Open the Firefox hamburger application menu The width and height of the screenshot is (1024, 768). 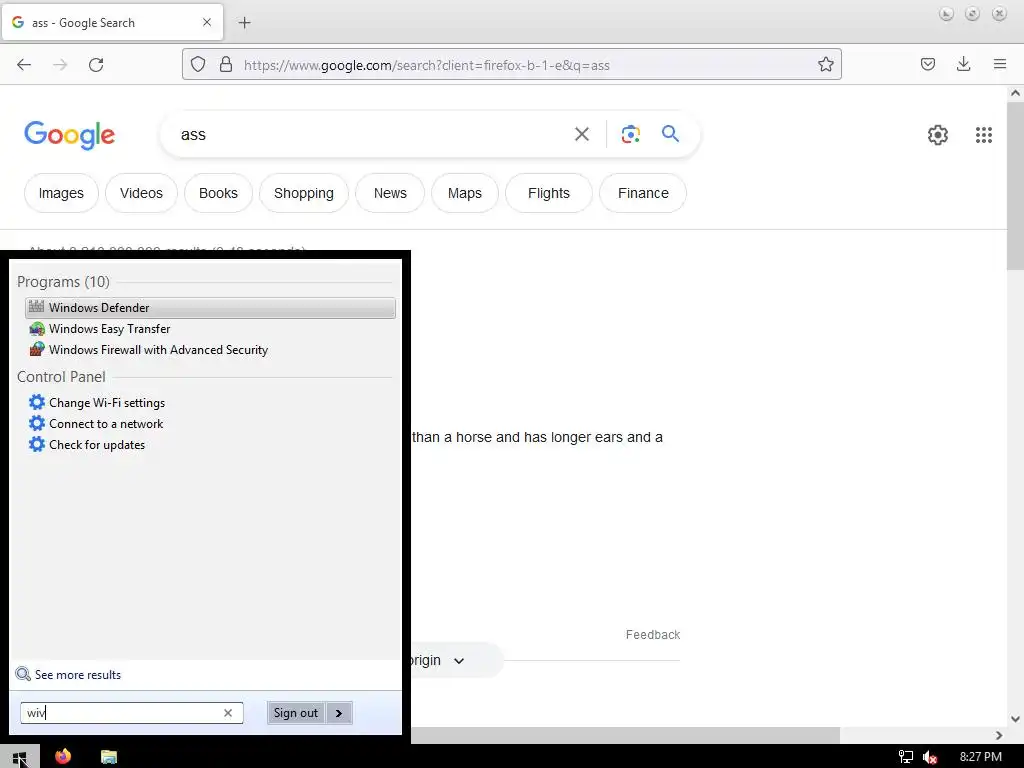[x=1000, y=64]
